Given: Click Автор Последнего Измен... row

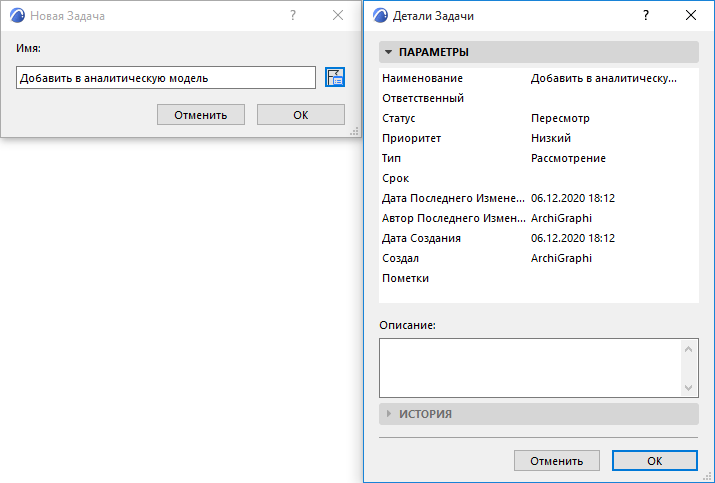Looking at the screenshot, I should click(539, 218).
